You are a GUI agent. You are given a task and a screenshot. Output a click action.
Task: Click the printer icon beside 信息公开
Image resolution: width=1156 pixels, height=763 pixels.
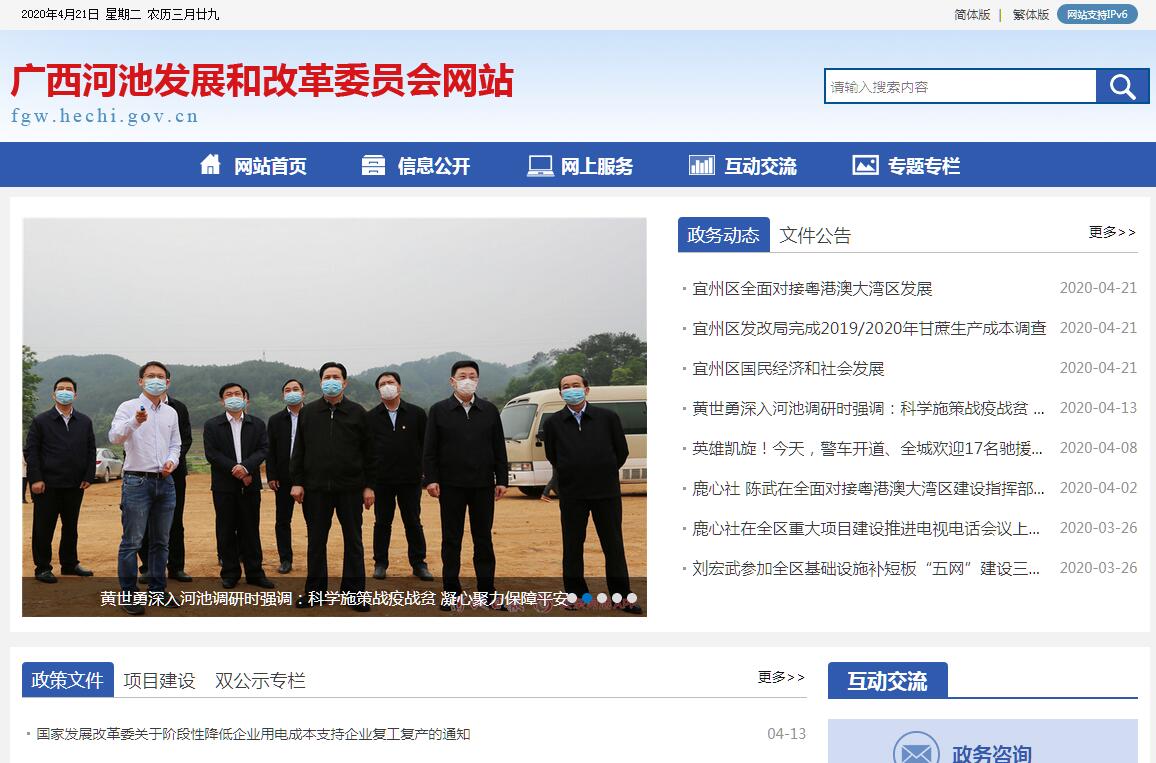pyautogui.click(x=373, y=165)
